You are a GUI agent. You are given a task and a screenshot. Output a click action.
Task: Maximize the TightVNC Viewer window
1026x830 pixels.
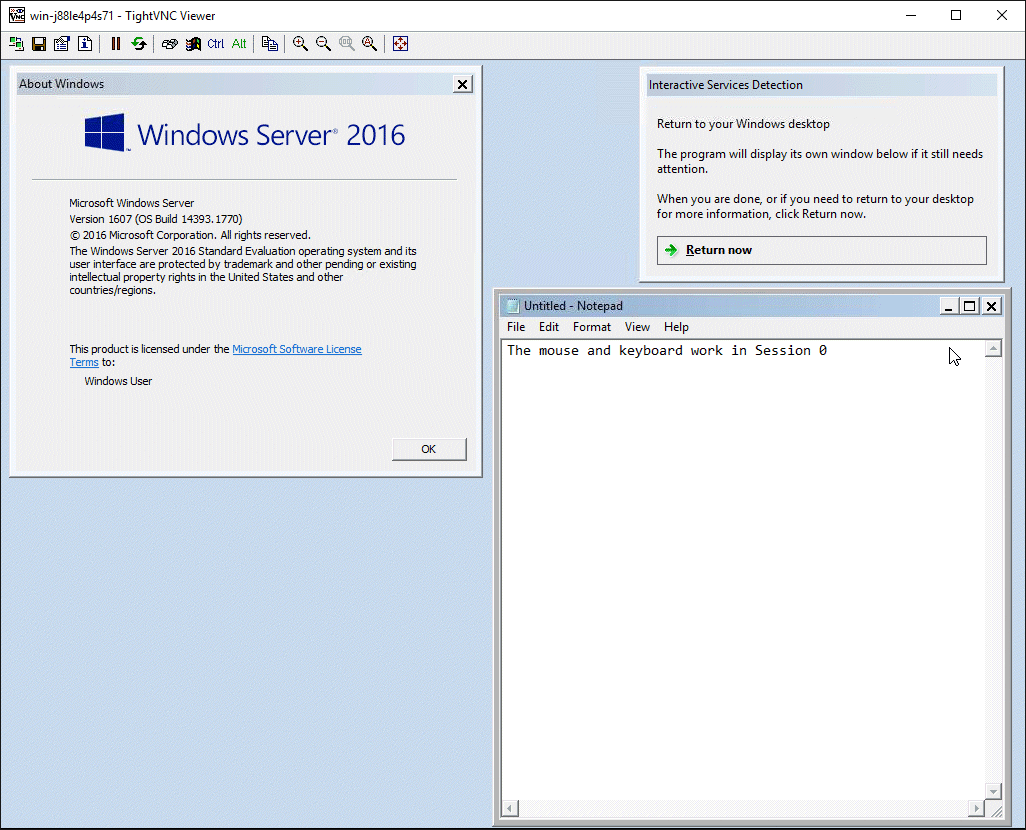956,15
